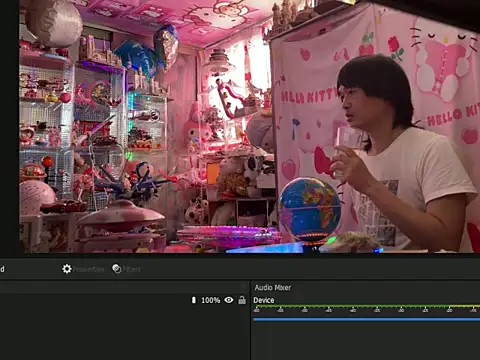480x360 pixels.
Task: Open source Properties with gear icon
Action: point(83,269)
